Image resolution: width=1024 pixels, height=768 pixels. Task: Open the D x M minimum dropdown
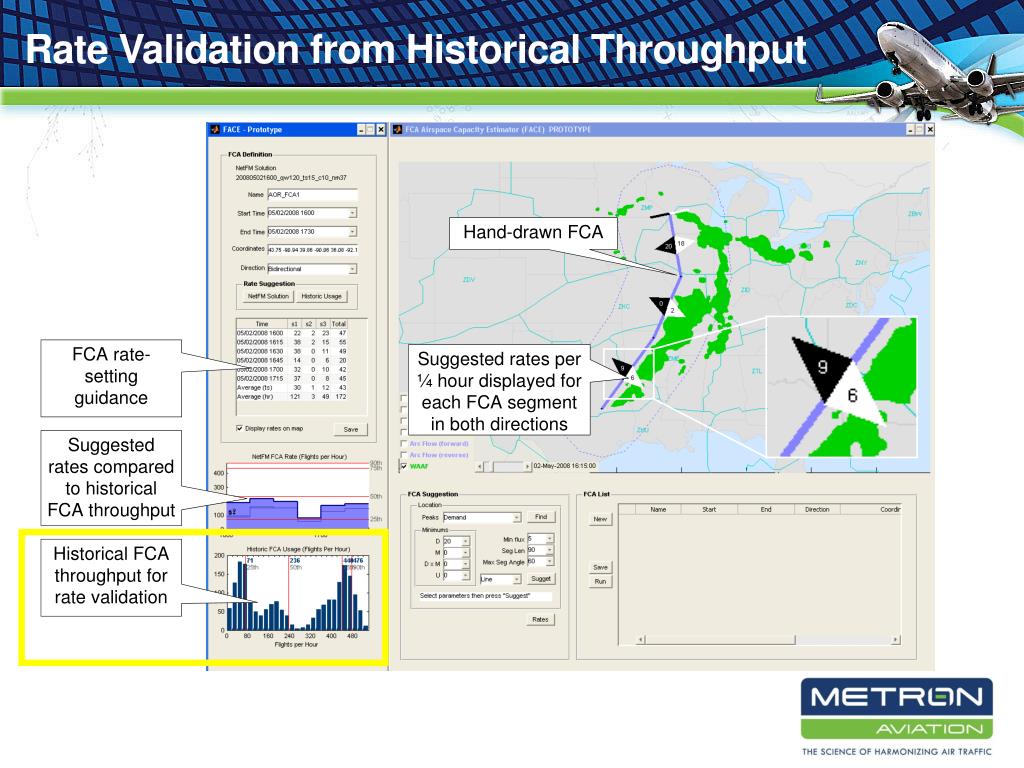(x=466, y=564)
